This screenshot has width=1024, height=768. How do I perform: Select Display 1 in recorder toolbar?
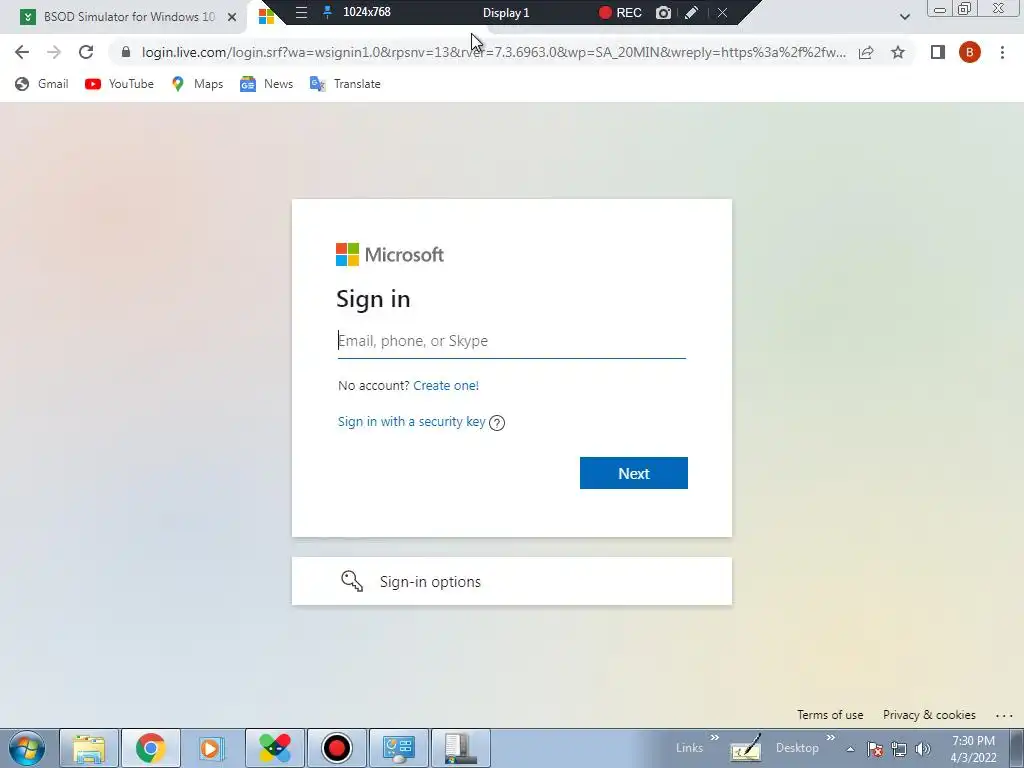tap(506, 12)
